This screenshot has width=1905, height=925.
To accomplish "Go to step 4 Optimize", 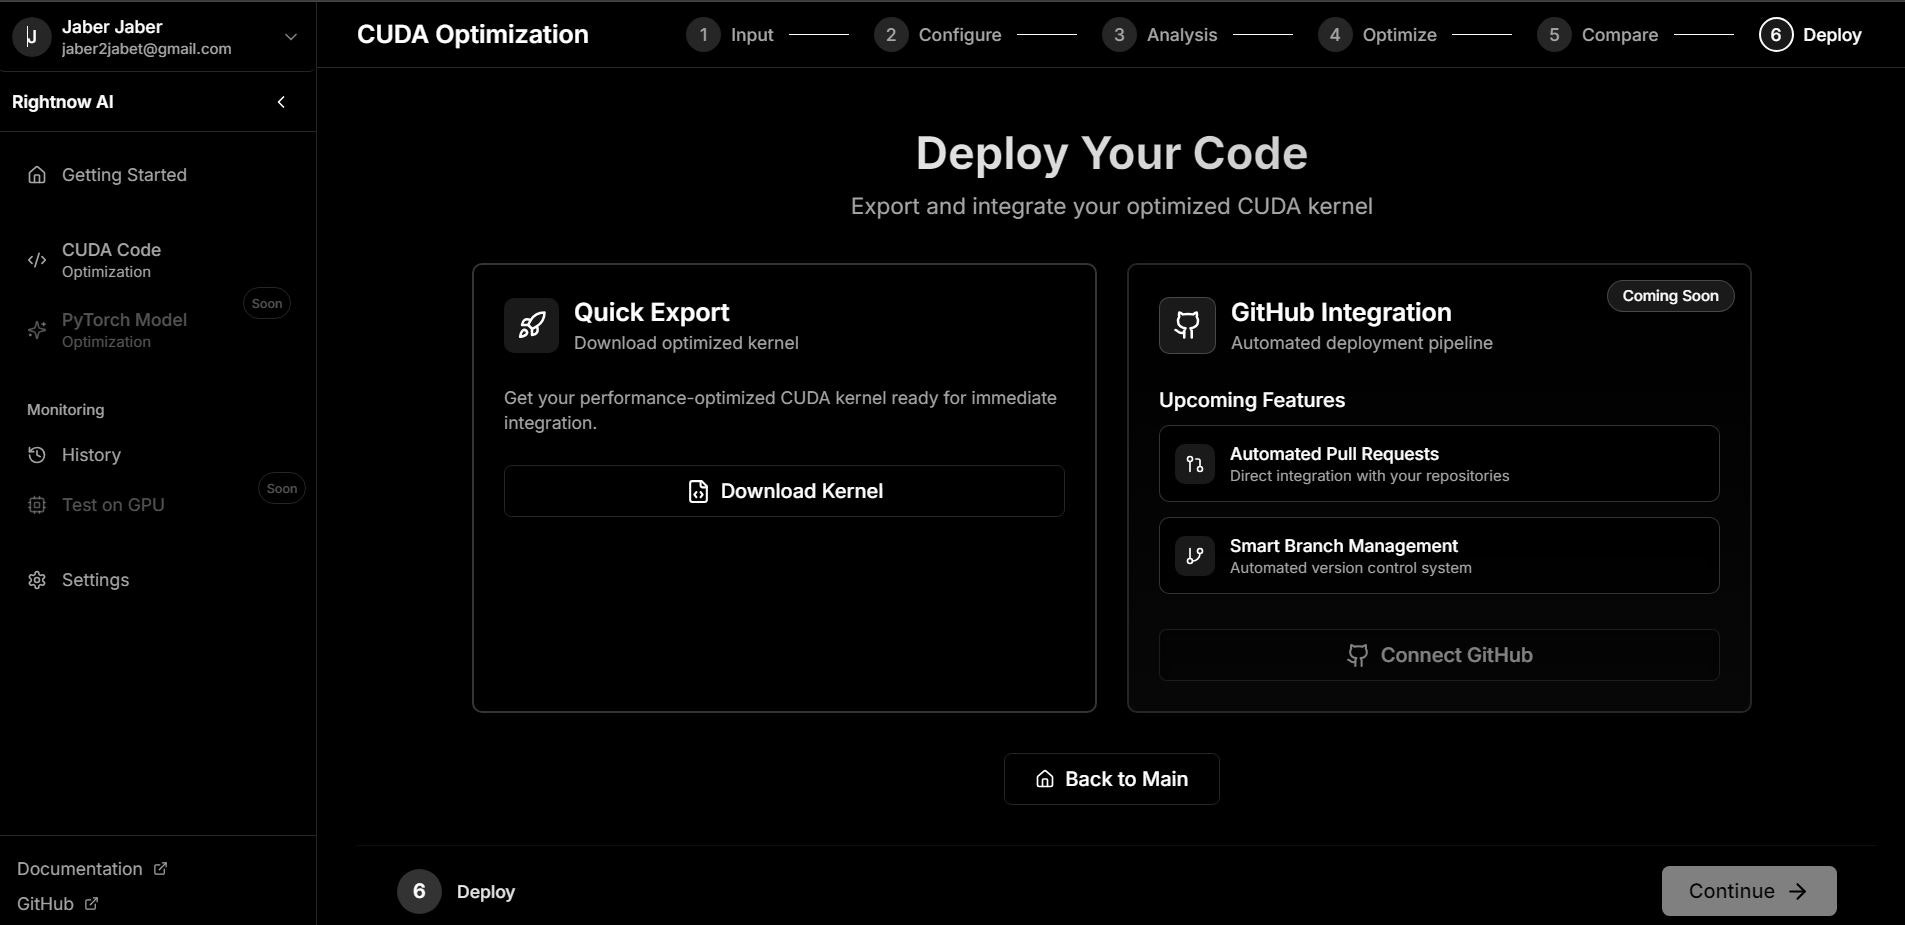I will point(1378,35).
